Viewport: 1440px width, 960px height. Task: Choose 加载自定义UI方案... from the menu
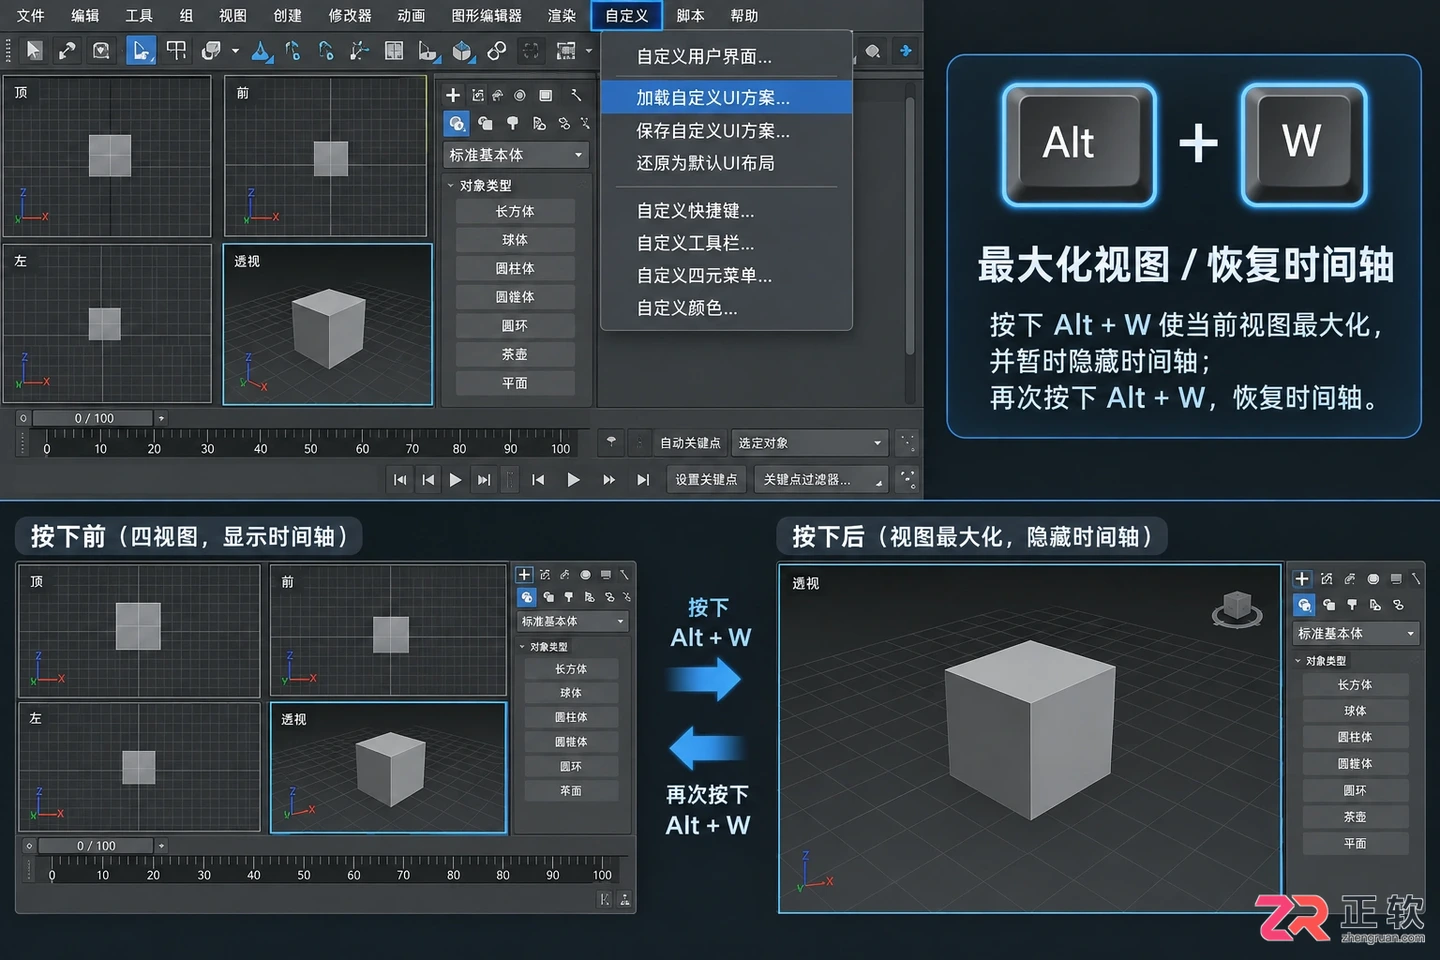click(726, 98)
